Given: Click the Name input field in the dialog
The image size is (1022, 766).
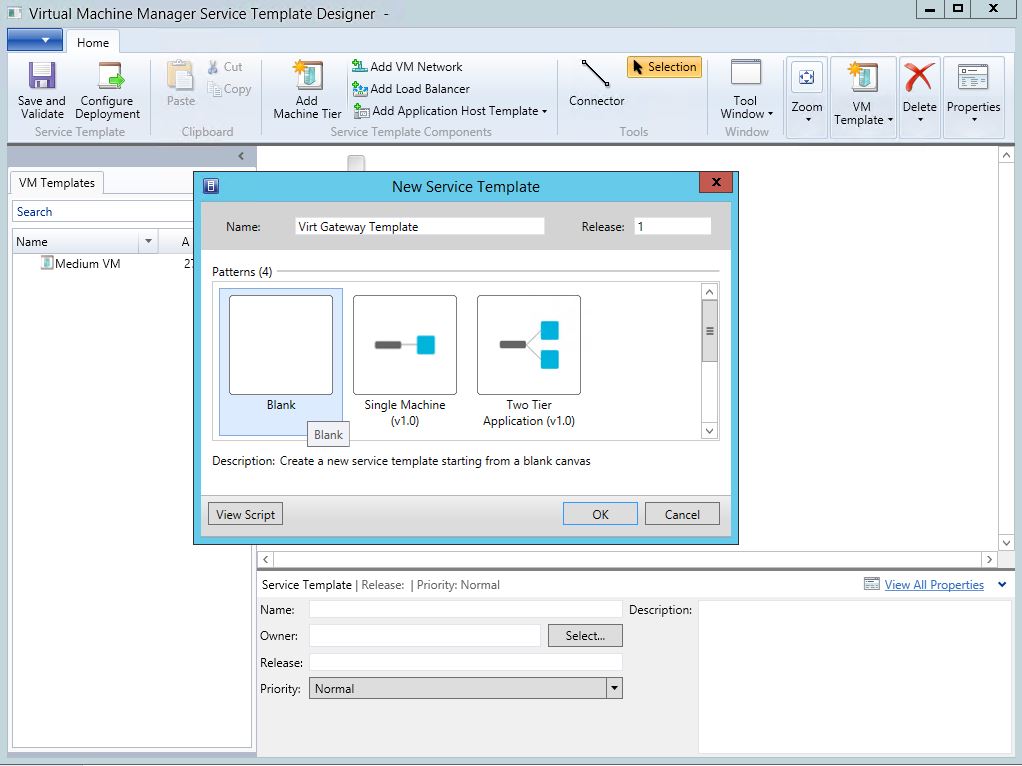Looking at the screenshot, I should 418,226.
